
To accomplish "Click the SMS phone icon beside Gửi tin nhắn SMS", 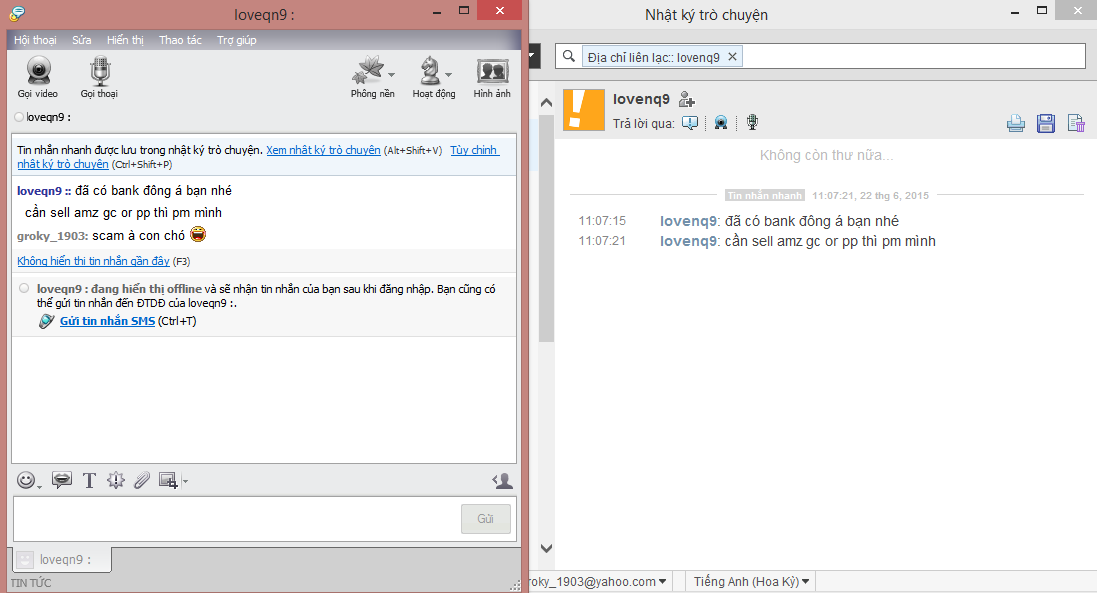I will click(x=46, y=322).
